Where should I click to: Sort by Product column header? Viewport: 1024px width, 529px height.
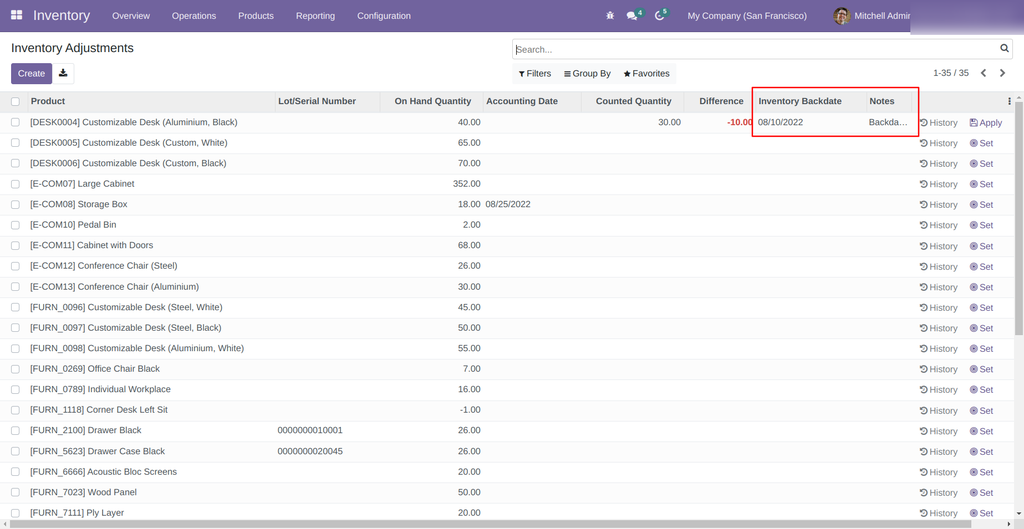pyautogui.click(x=152, y=101)
